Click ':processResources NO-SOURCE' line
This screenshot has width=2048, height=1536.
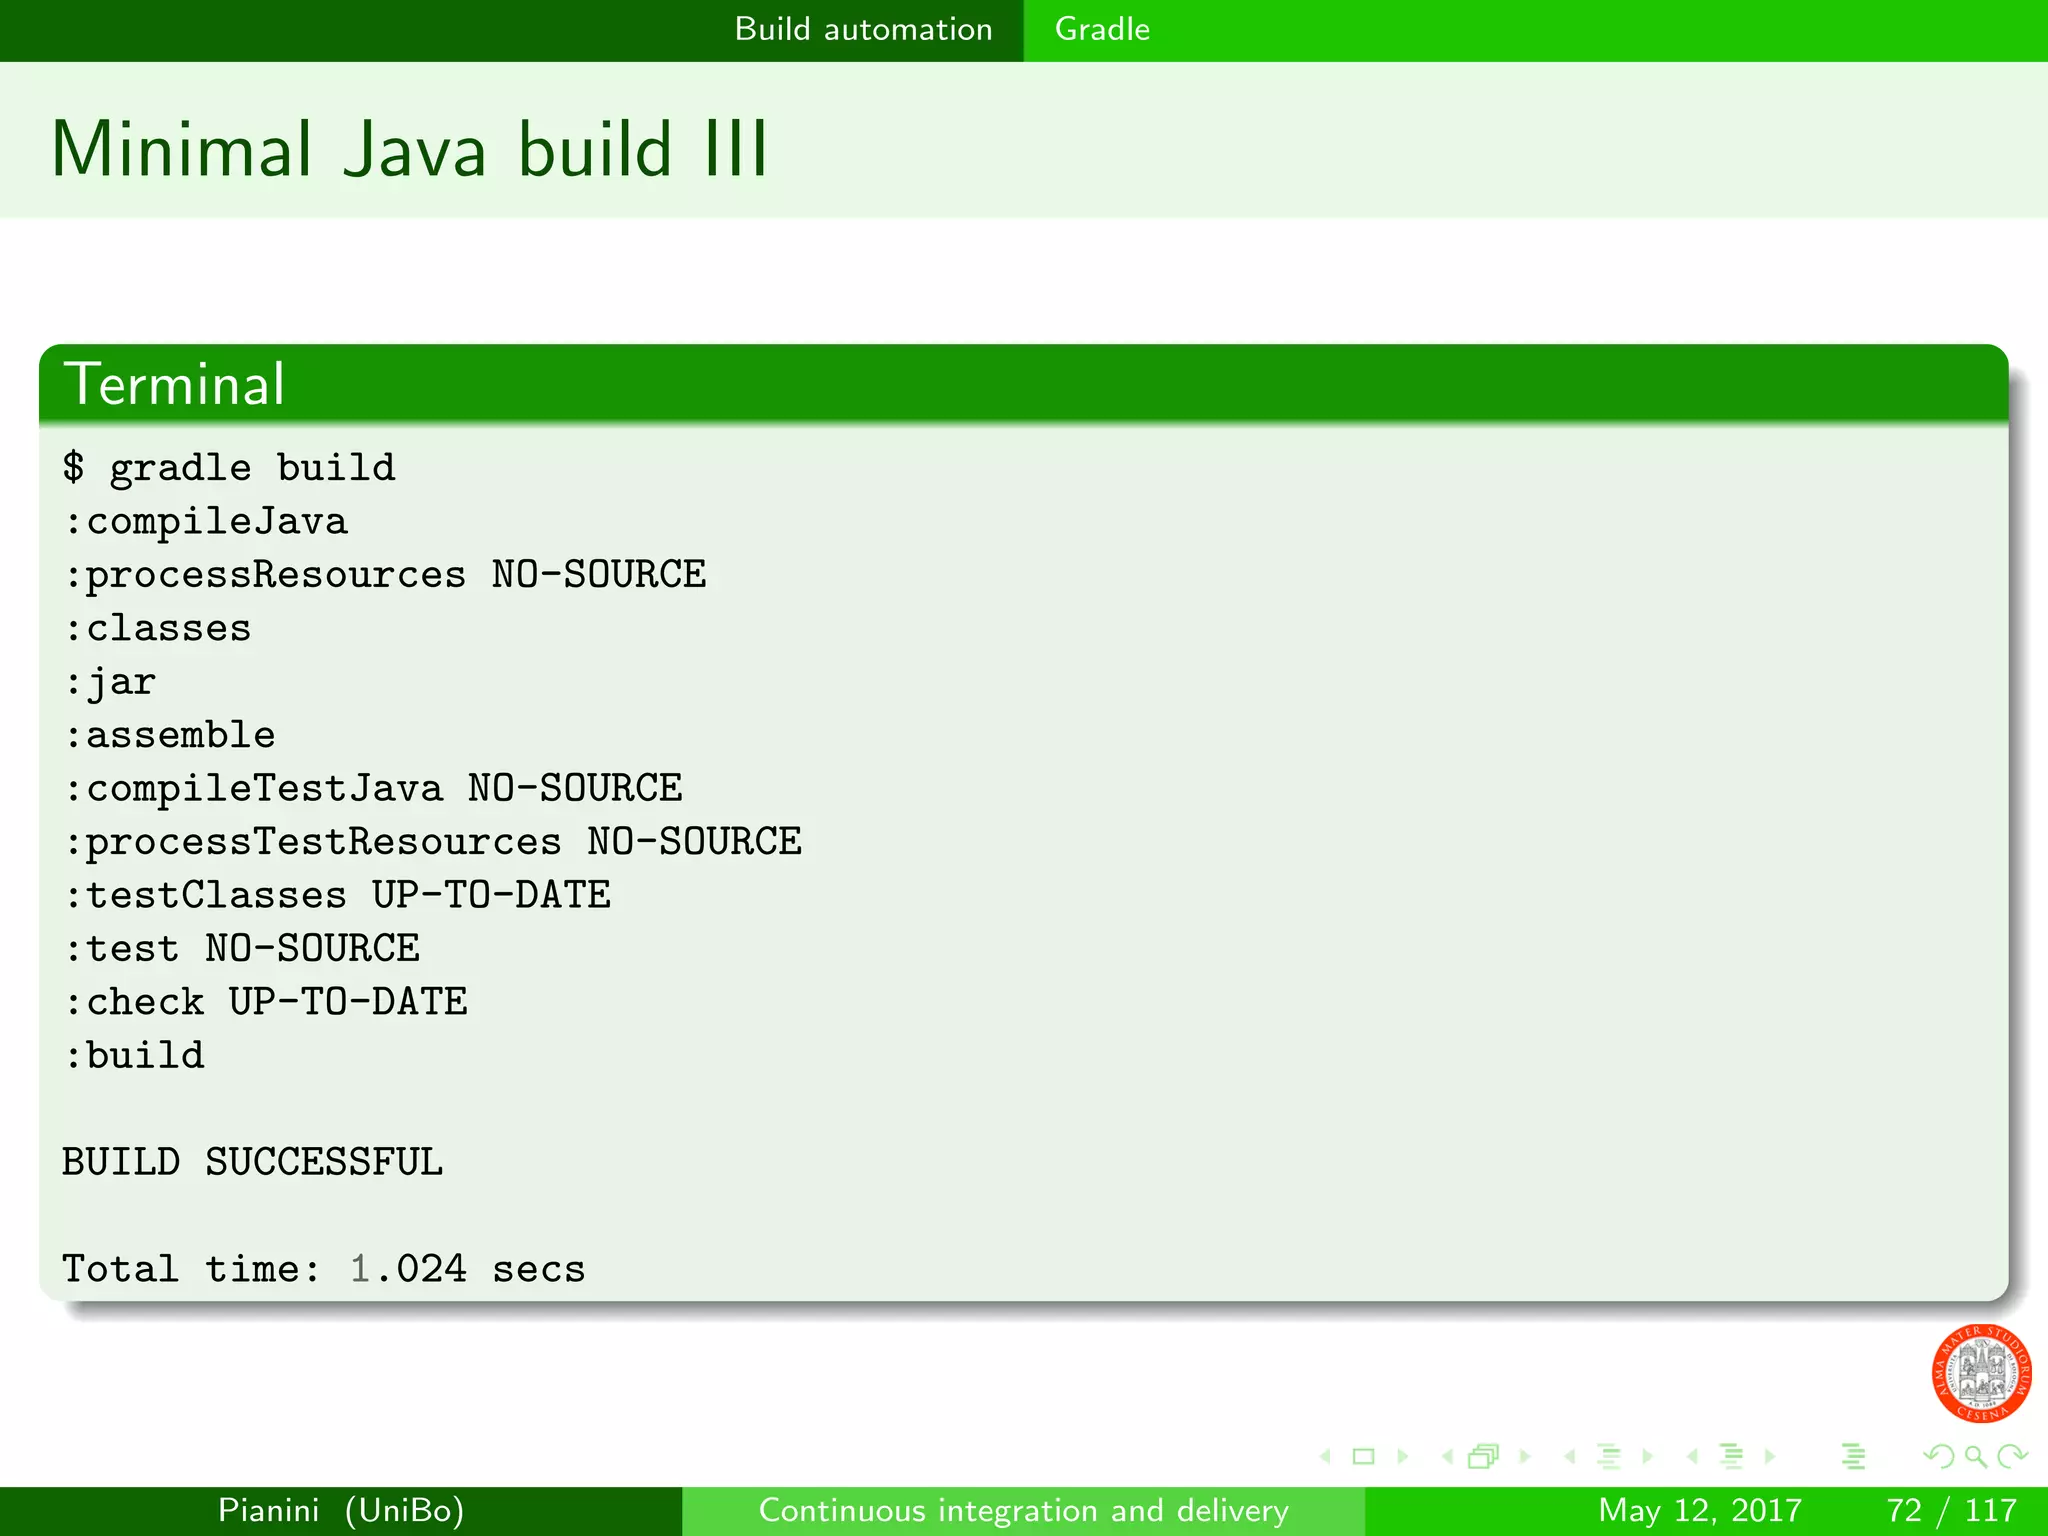385,575
